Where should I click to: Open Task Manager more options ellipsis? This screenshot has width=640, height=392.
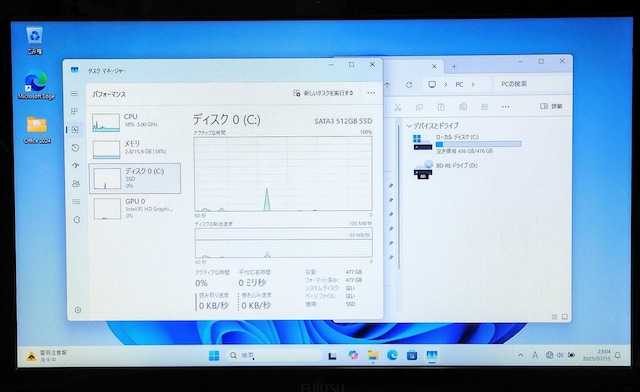(371, 93)
